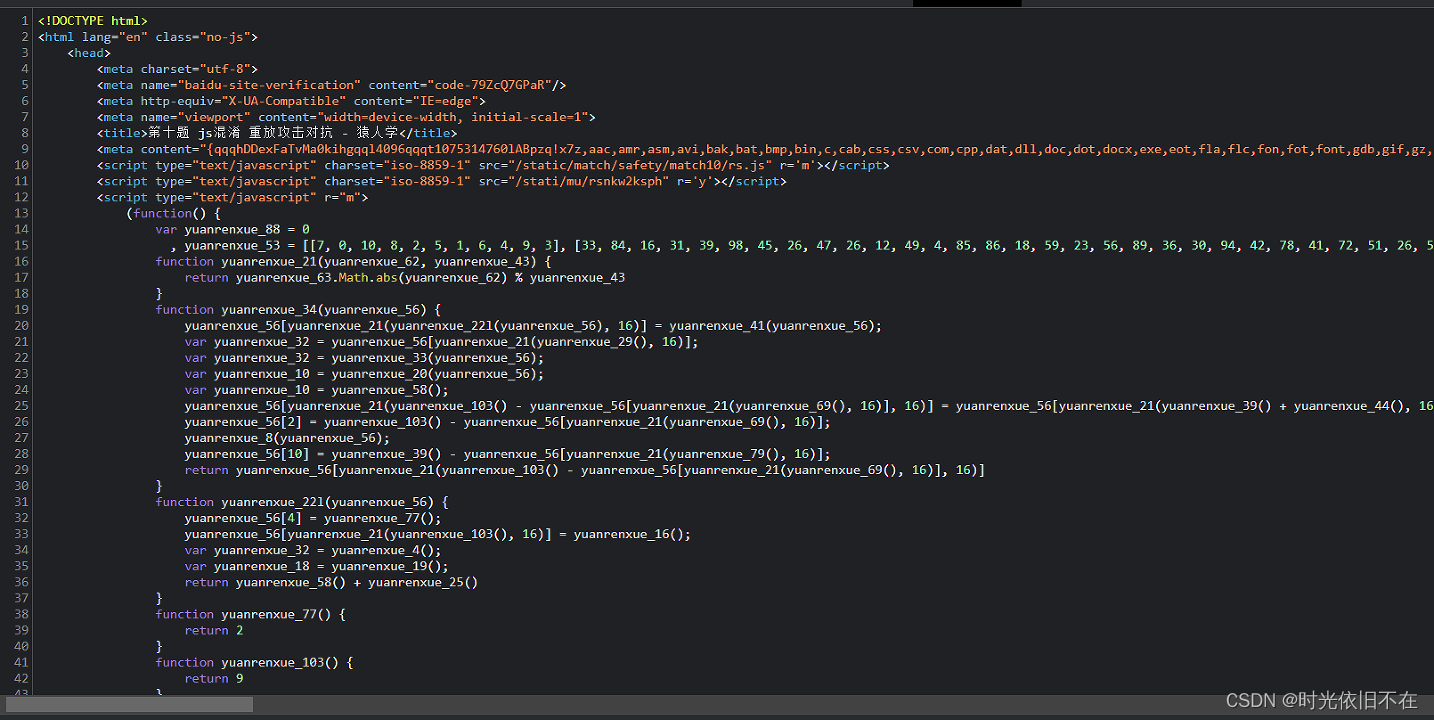The width and height of the screenshot is (1434, 720).
Task: Click the yuanrenxue_56[2] assignment line
Action: pyautogui.click(x=507, y=421)
